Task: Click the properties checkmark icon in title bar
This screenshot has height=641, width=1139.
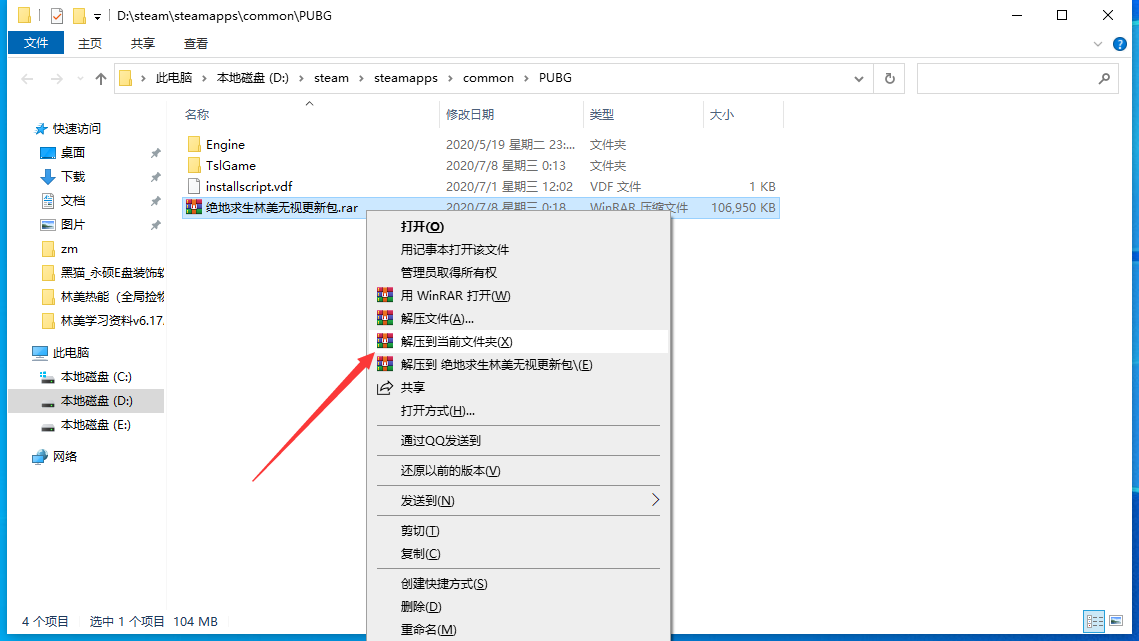Action: click(57, 15)
